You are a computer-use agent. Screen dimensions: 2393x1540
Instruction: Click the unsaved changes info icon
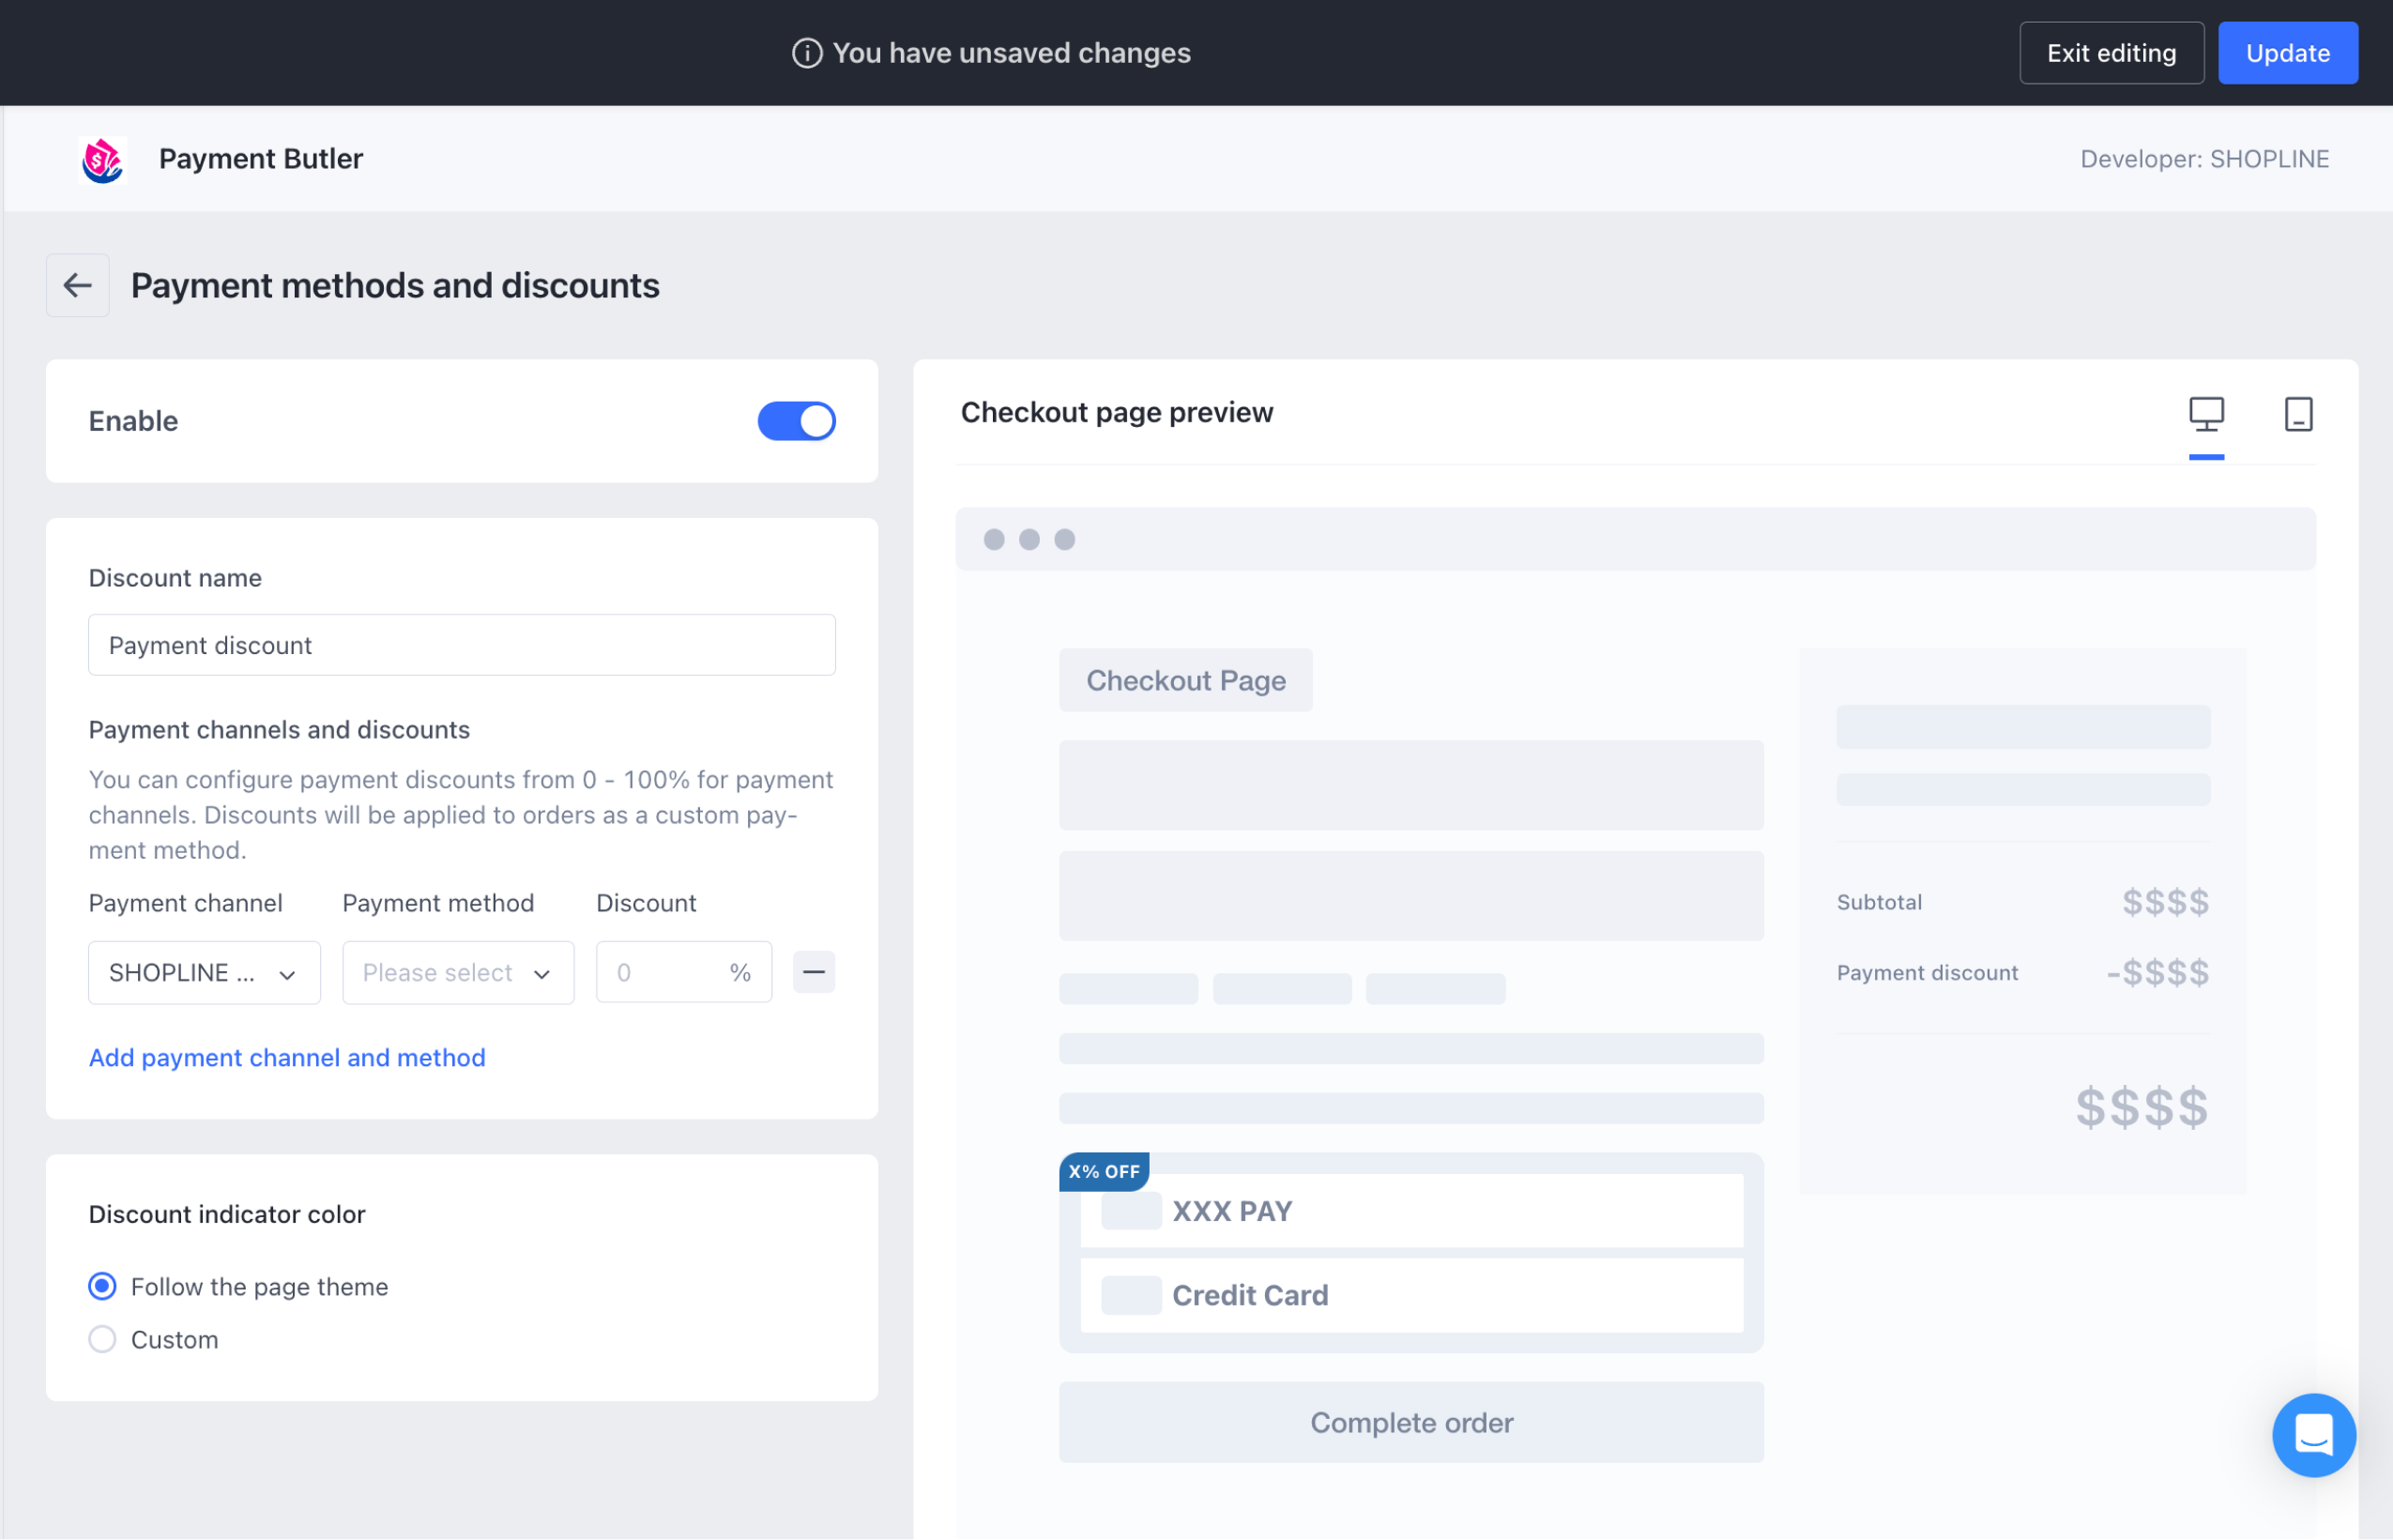point(807,53)
